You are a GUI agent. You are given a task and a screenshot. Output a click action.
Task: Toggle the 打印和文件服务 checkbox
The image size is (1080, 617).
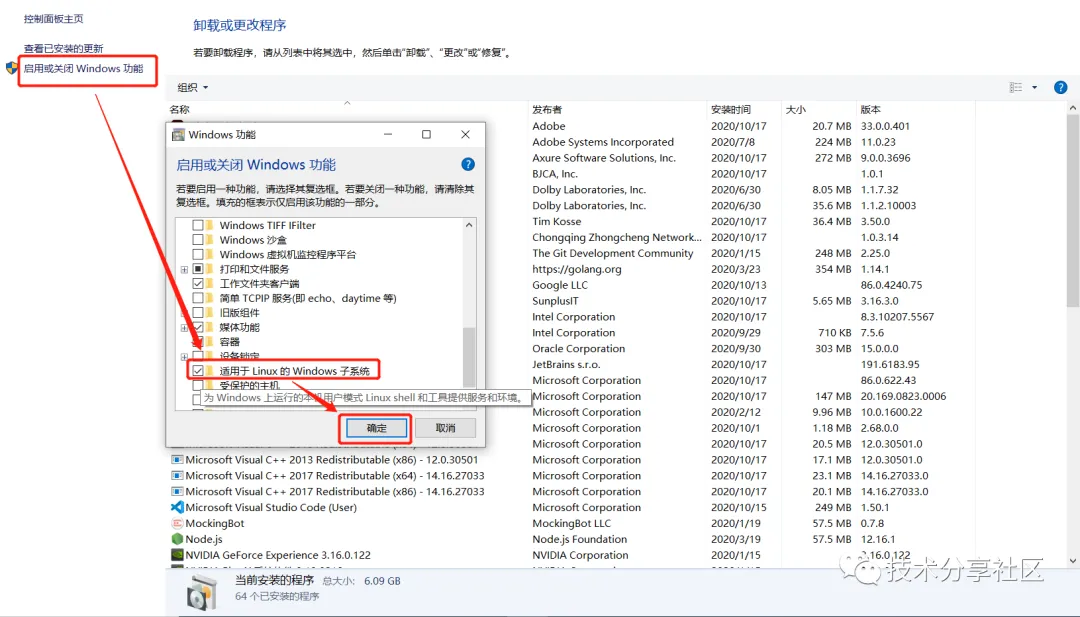198,269
